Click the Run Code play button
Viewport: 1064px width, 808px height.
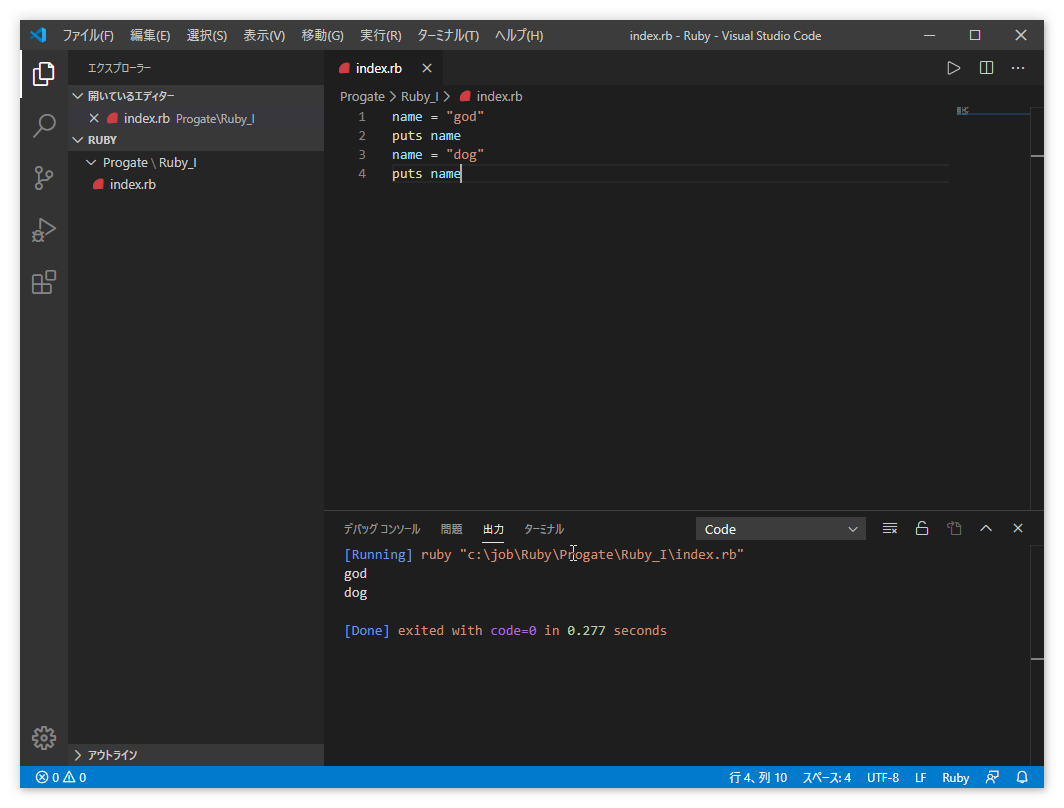(x=953, y=68)
